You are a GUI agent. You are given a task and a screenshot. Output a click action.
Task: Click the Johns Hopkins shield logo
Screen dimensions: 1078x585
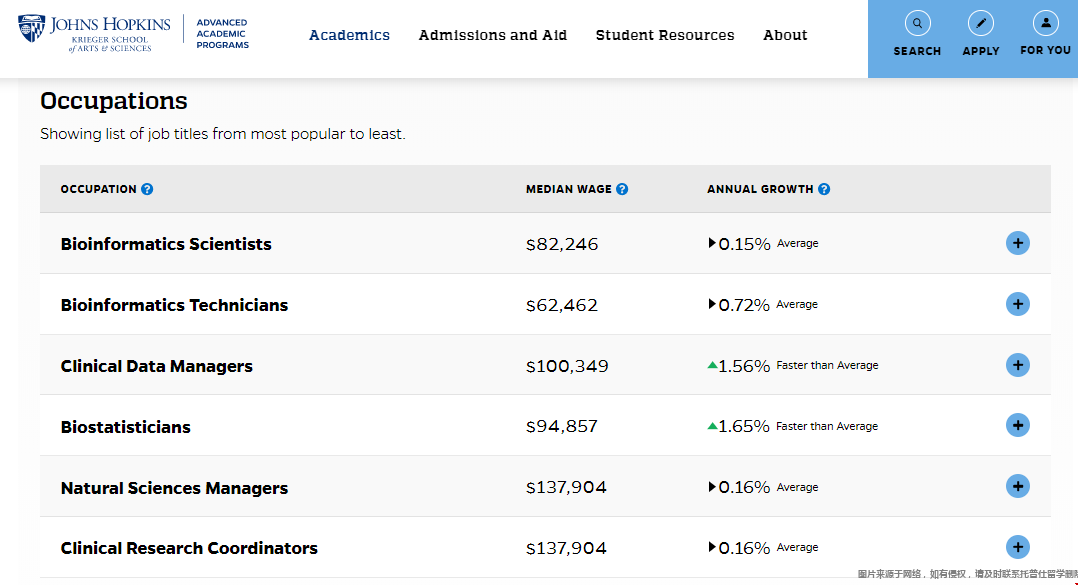tap(31, 29)
